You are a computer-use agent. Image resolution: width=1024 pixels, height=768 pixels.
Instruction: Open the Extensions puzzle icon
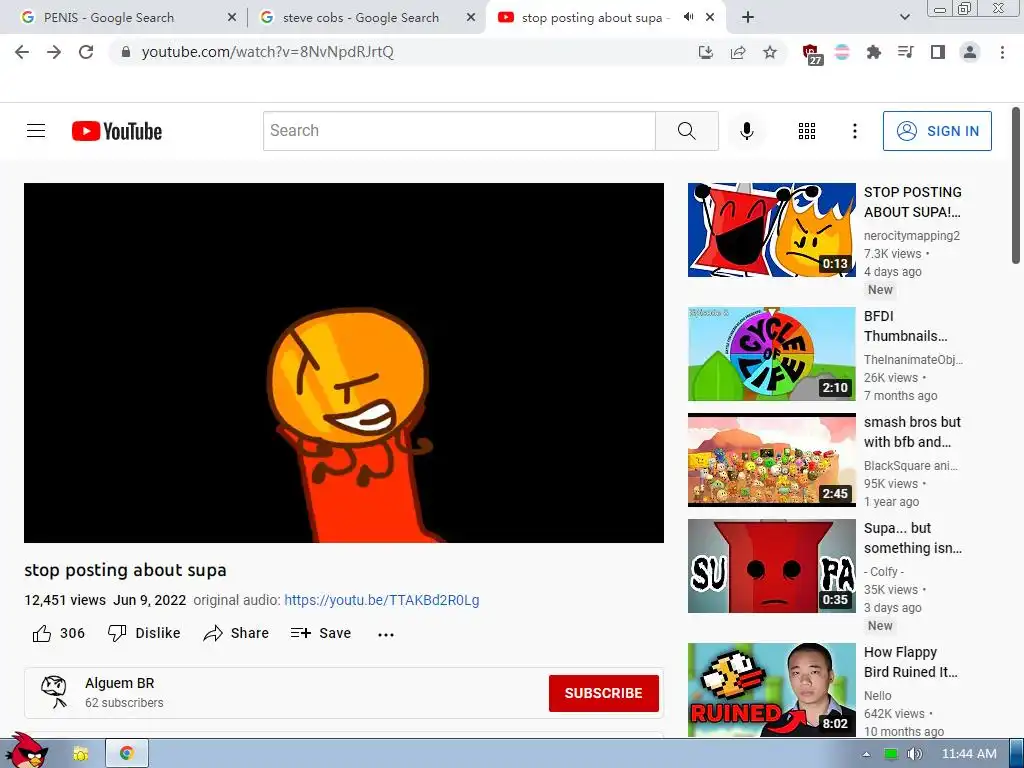pyautogui.click(x=873, y=52)
